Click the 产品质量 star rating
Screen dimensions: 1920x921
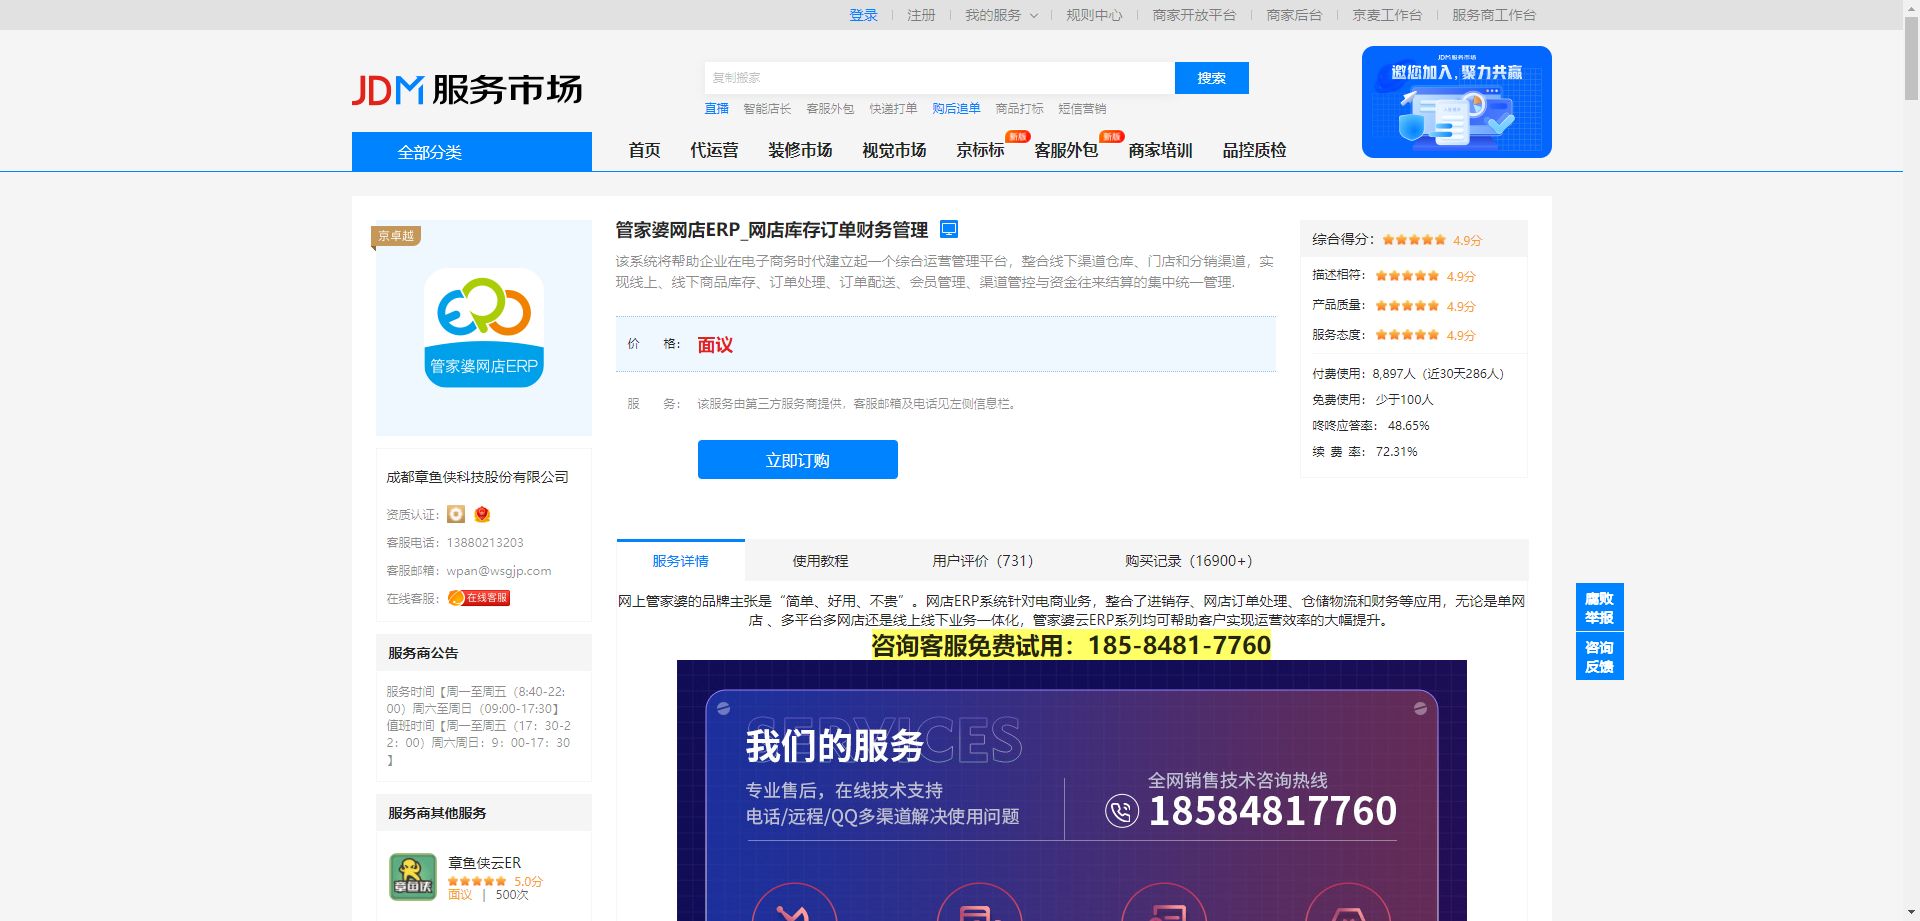[1407, 306]
